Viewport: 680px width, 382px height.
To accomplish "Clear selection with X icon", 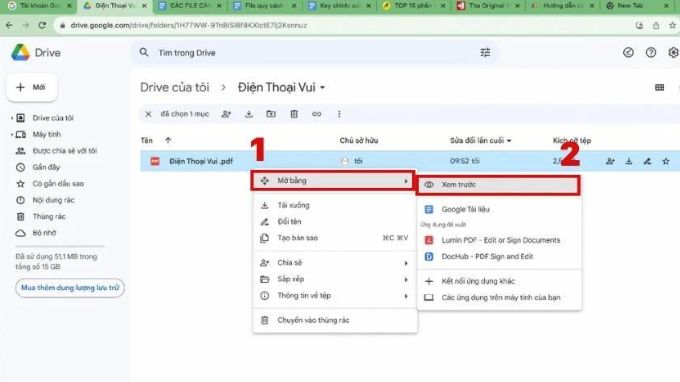I will click(x=148, y=114).
